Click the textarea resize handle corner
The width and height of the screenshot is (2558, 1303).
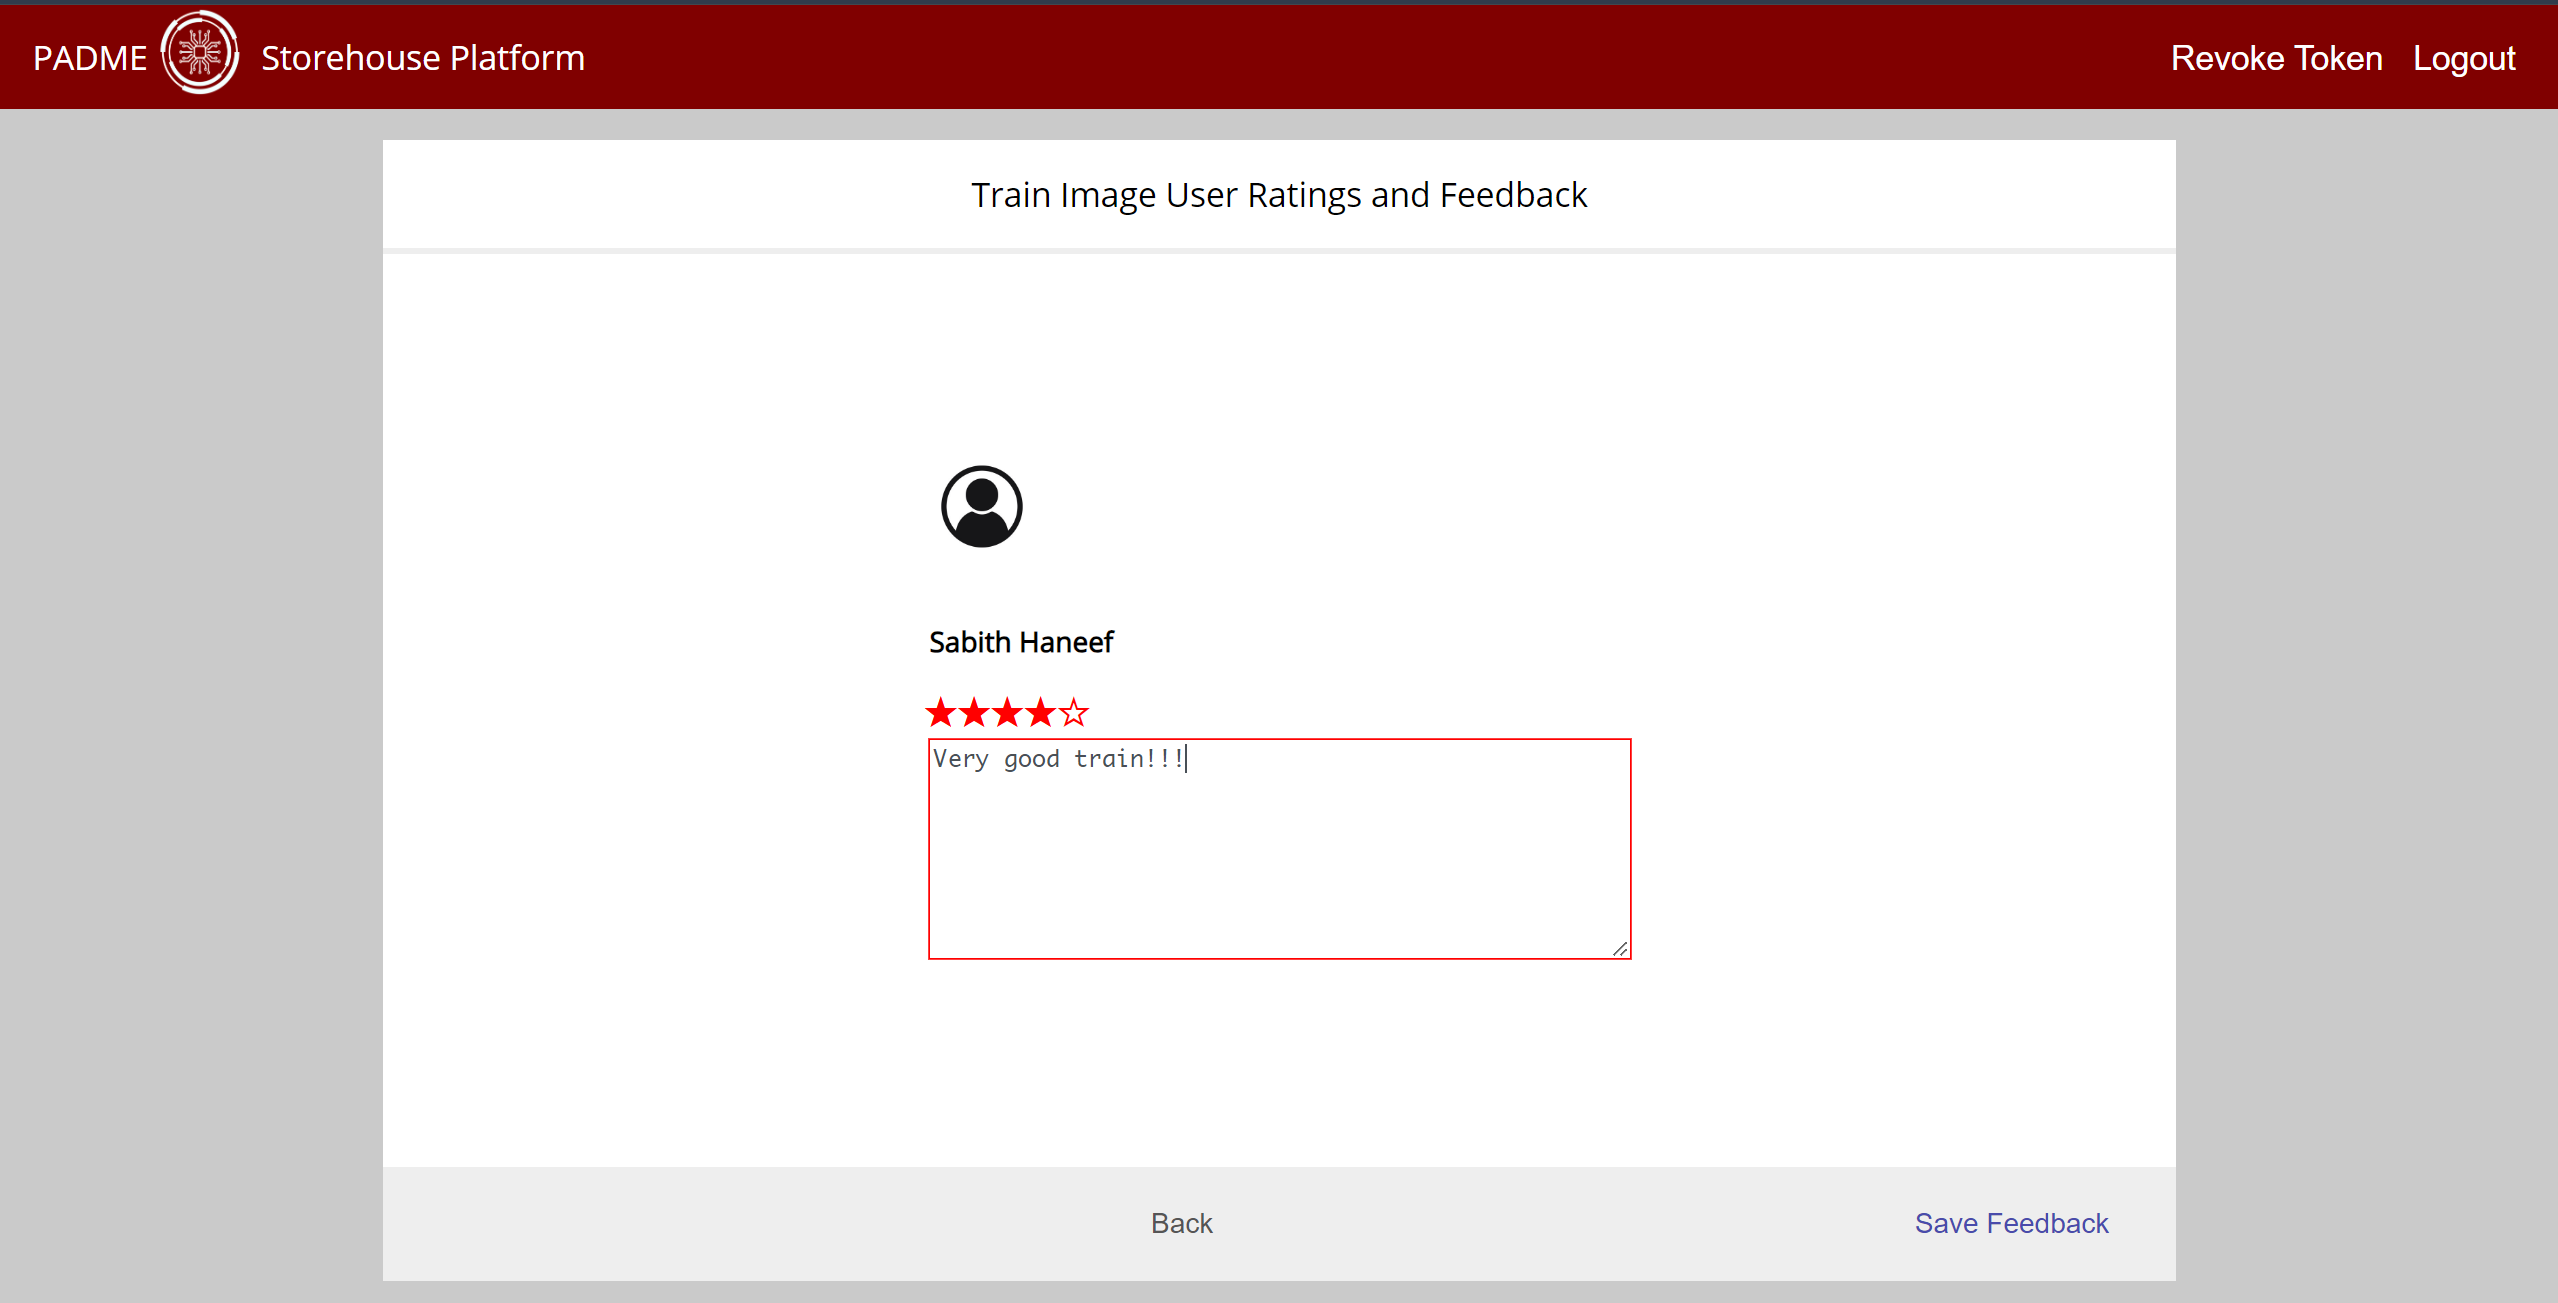[1620, 948]
